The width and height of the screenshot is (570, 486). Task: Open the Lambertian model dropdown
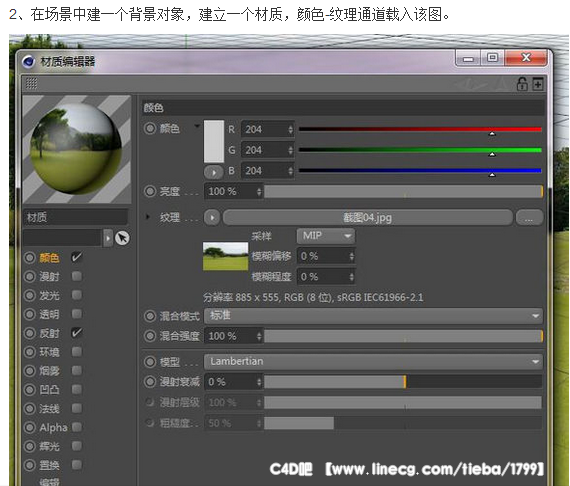pos(373,361)
